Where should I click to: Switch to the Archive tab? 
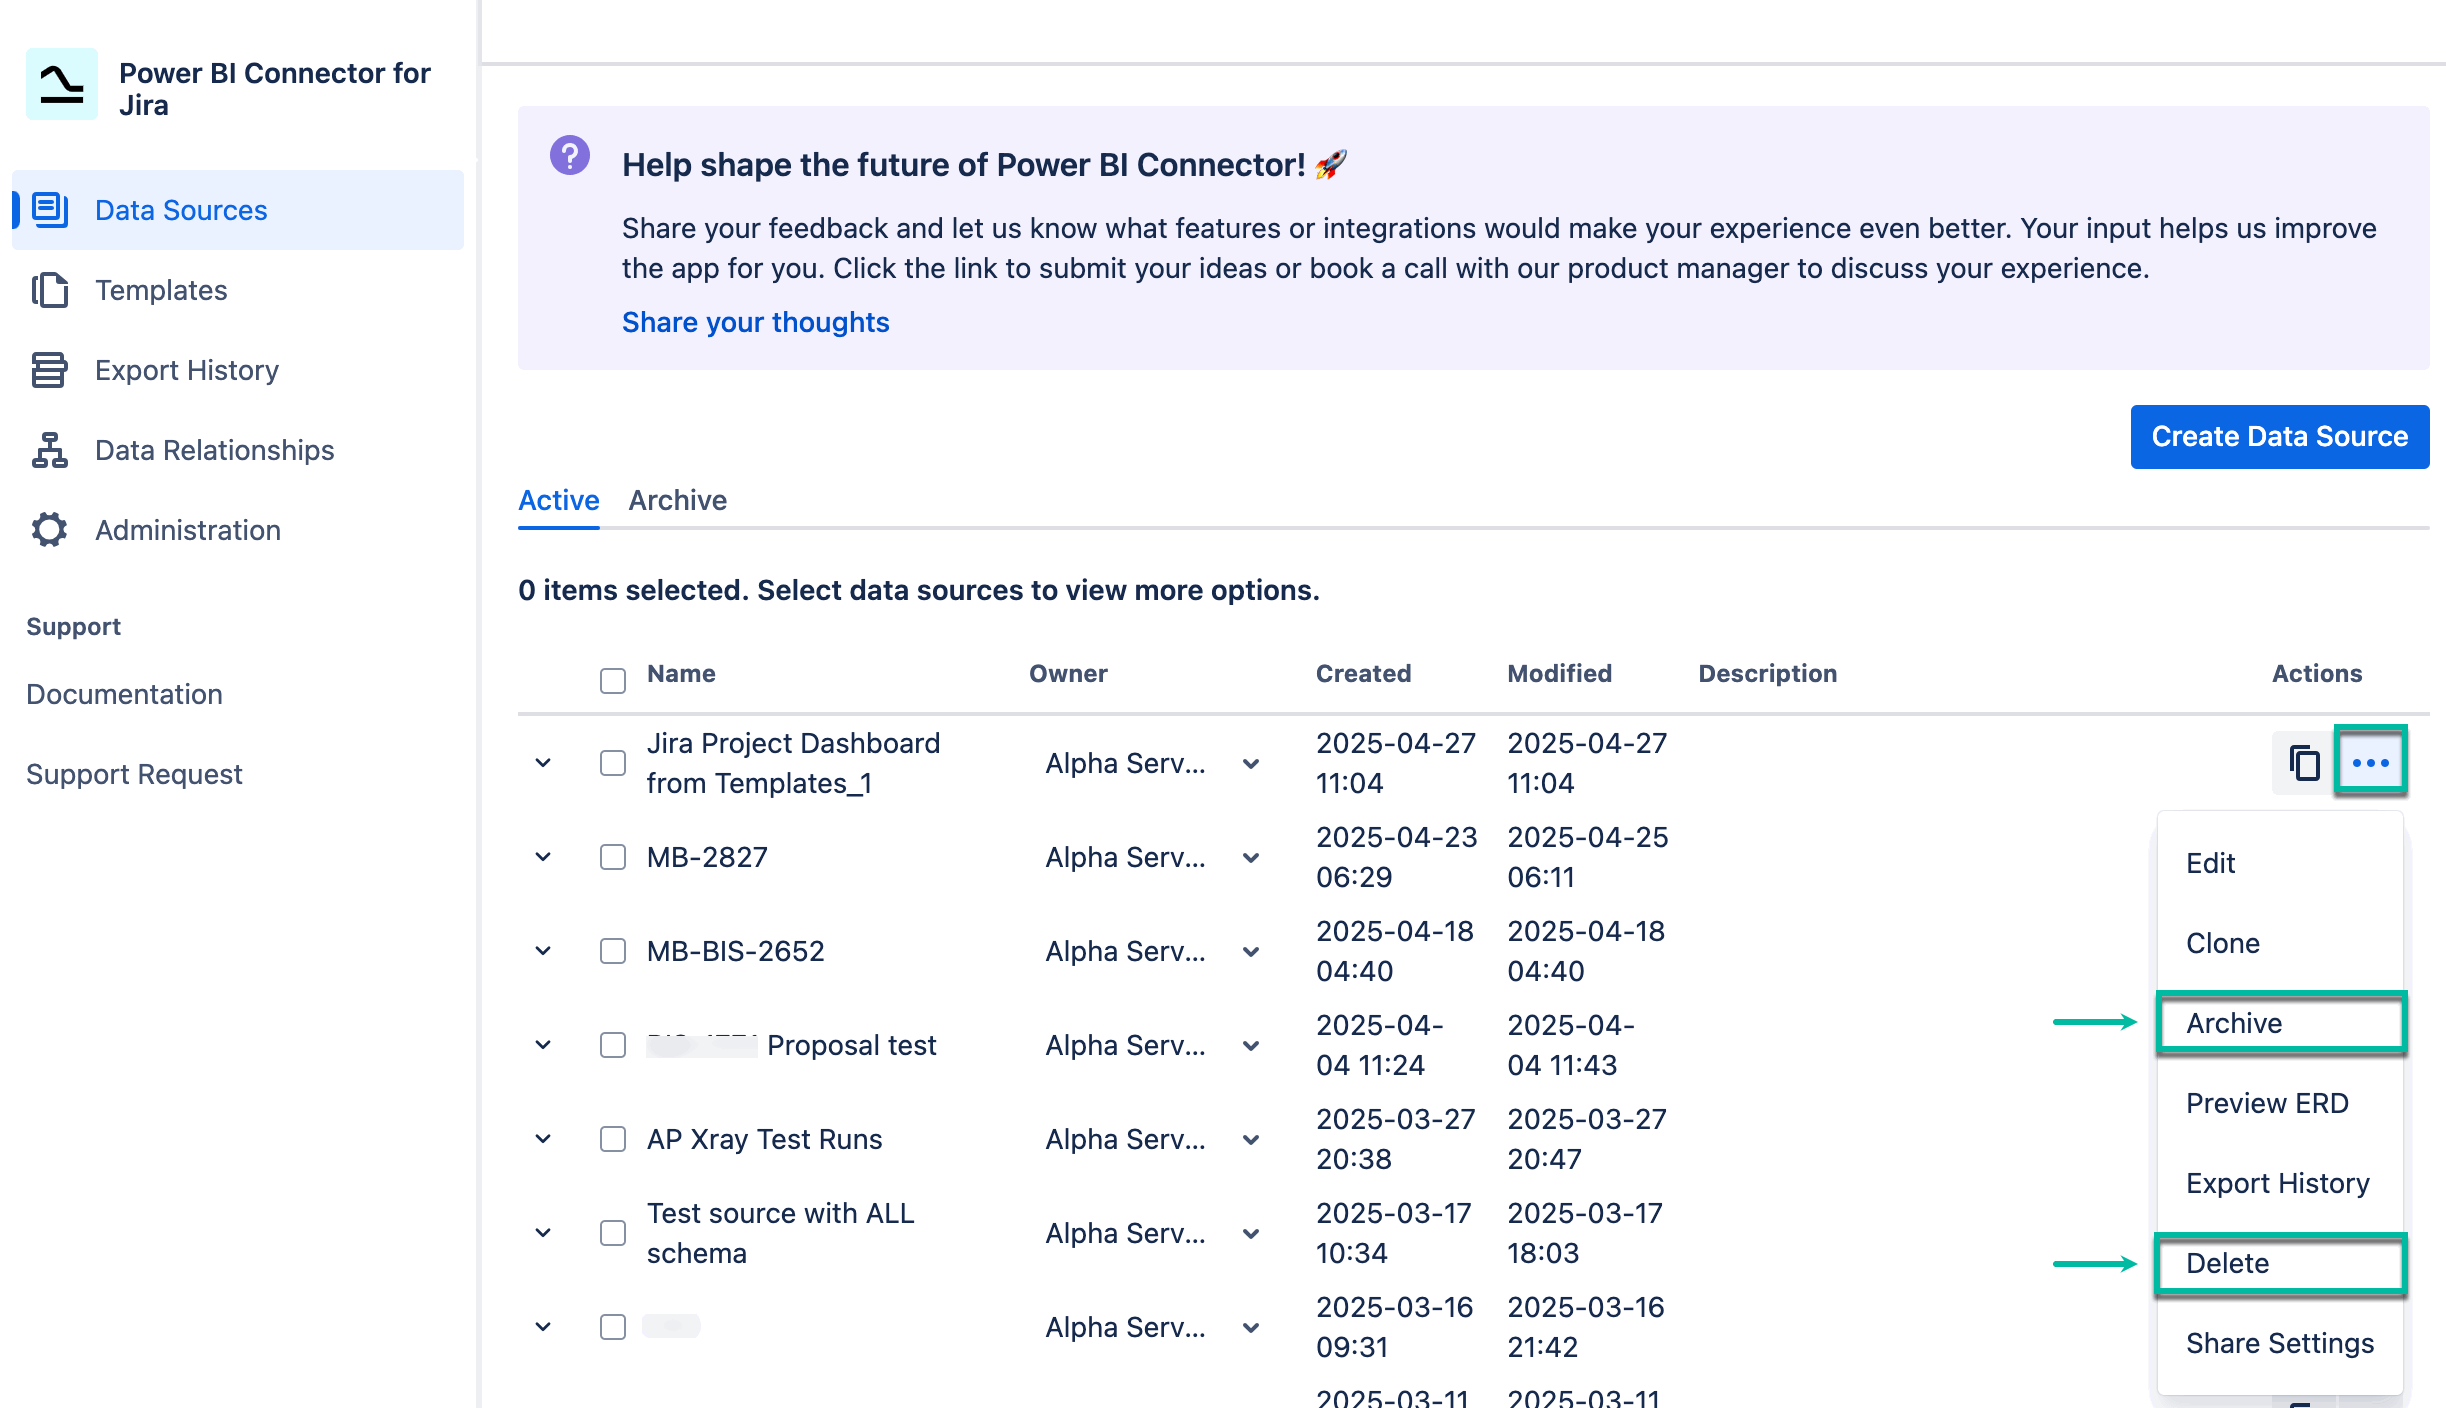click(677, 500)
